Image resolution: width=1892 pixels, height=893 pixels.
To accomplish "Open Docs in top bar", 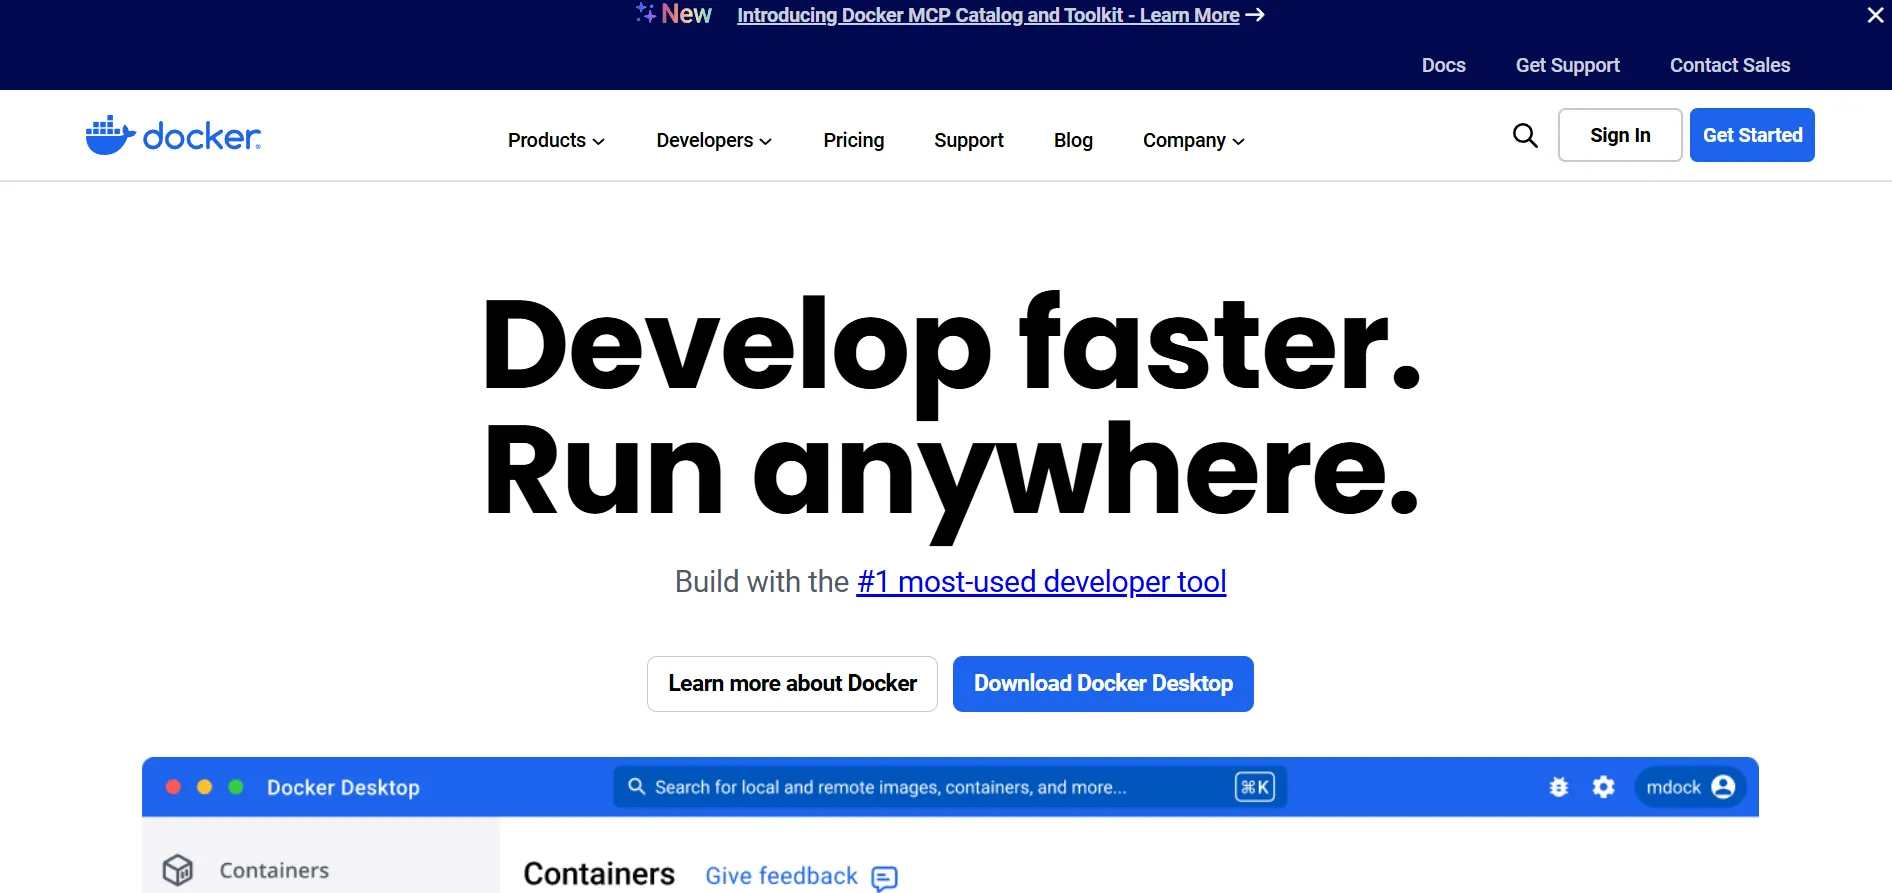I will pyautogui.click(x=1444, y=65).
